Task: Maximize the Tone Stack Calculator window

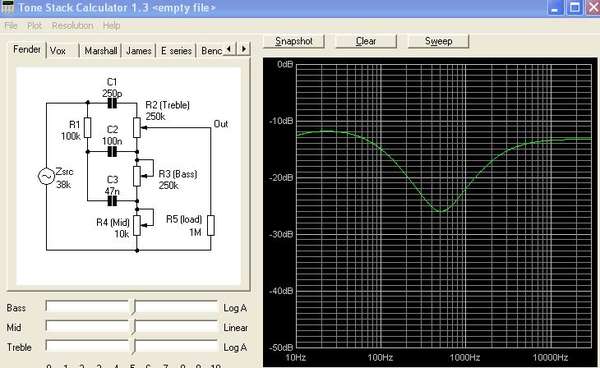Action: tap(574, 8)
